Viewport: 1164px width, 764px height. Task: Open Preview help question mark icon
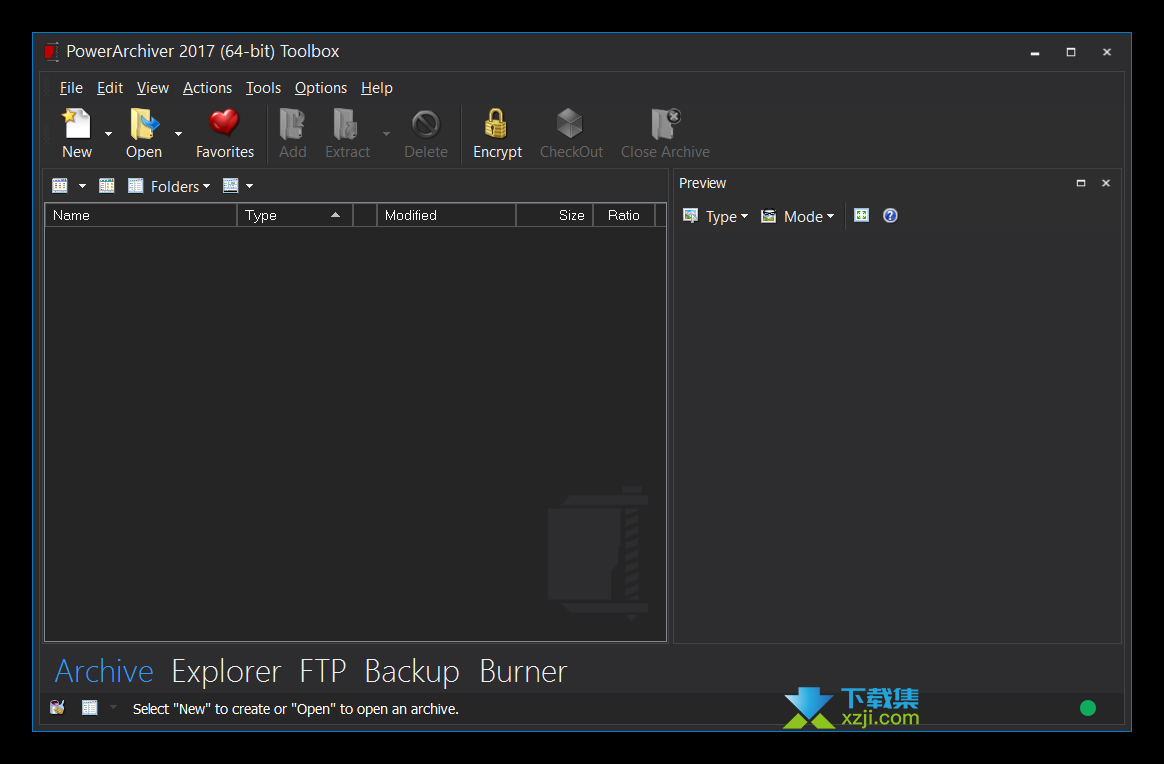tap(890, 215)
